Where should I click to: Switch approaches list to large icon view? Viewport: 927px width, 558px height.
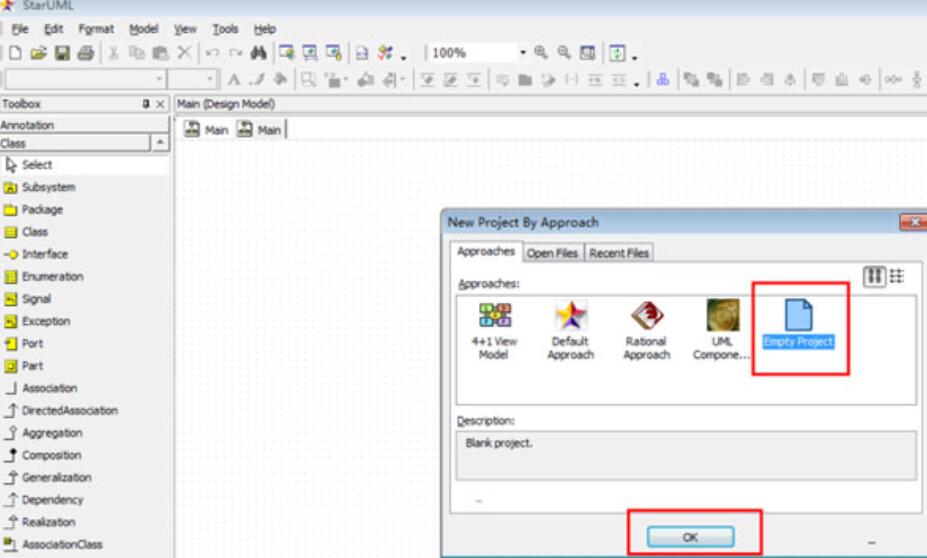(x=874, y=276)
